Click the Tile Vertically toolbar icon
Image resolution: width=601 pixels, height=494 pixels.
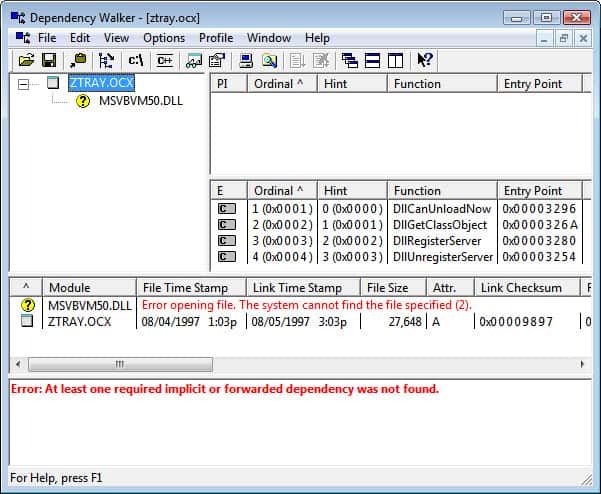(x=394, y=60)
